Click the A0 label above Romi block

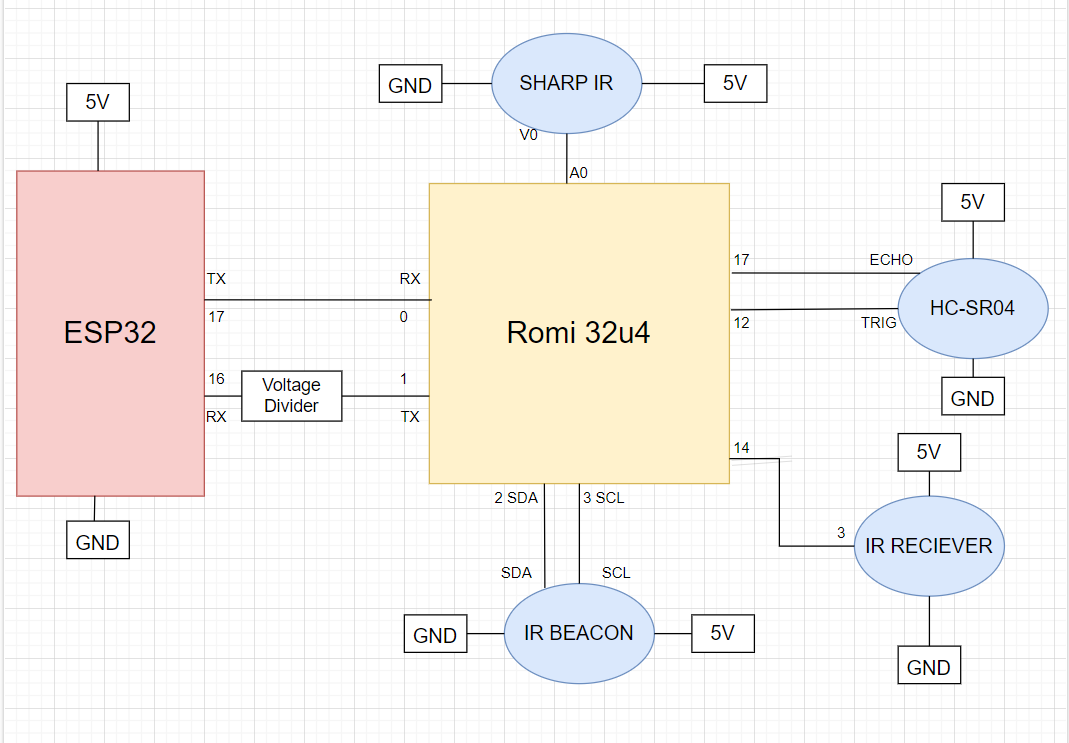click(578, 173)
